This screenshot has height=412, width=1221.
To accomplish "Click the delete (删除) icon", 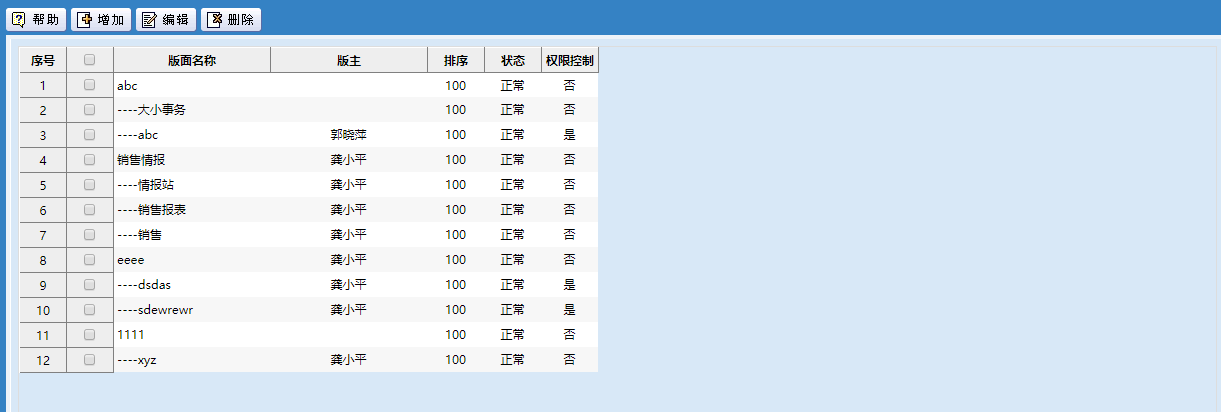I will 214,19.
